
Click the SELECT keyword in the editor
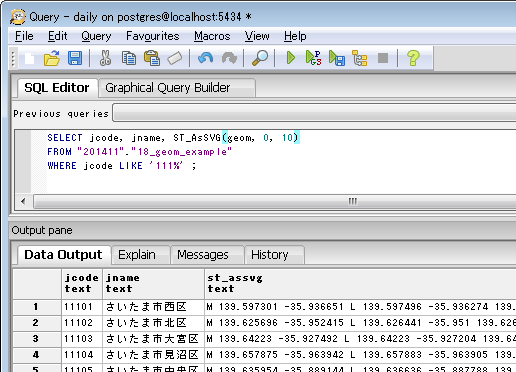[x=65, y=138]
